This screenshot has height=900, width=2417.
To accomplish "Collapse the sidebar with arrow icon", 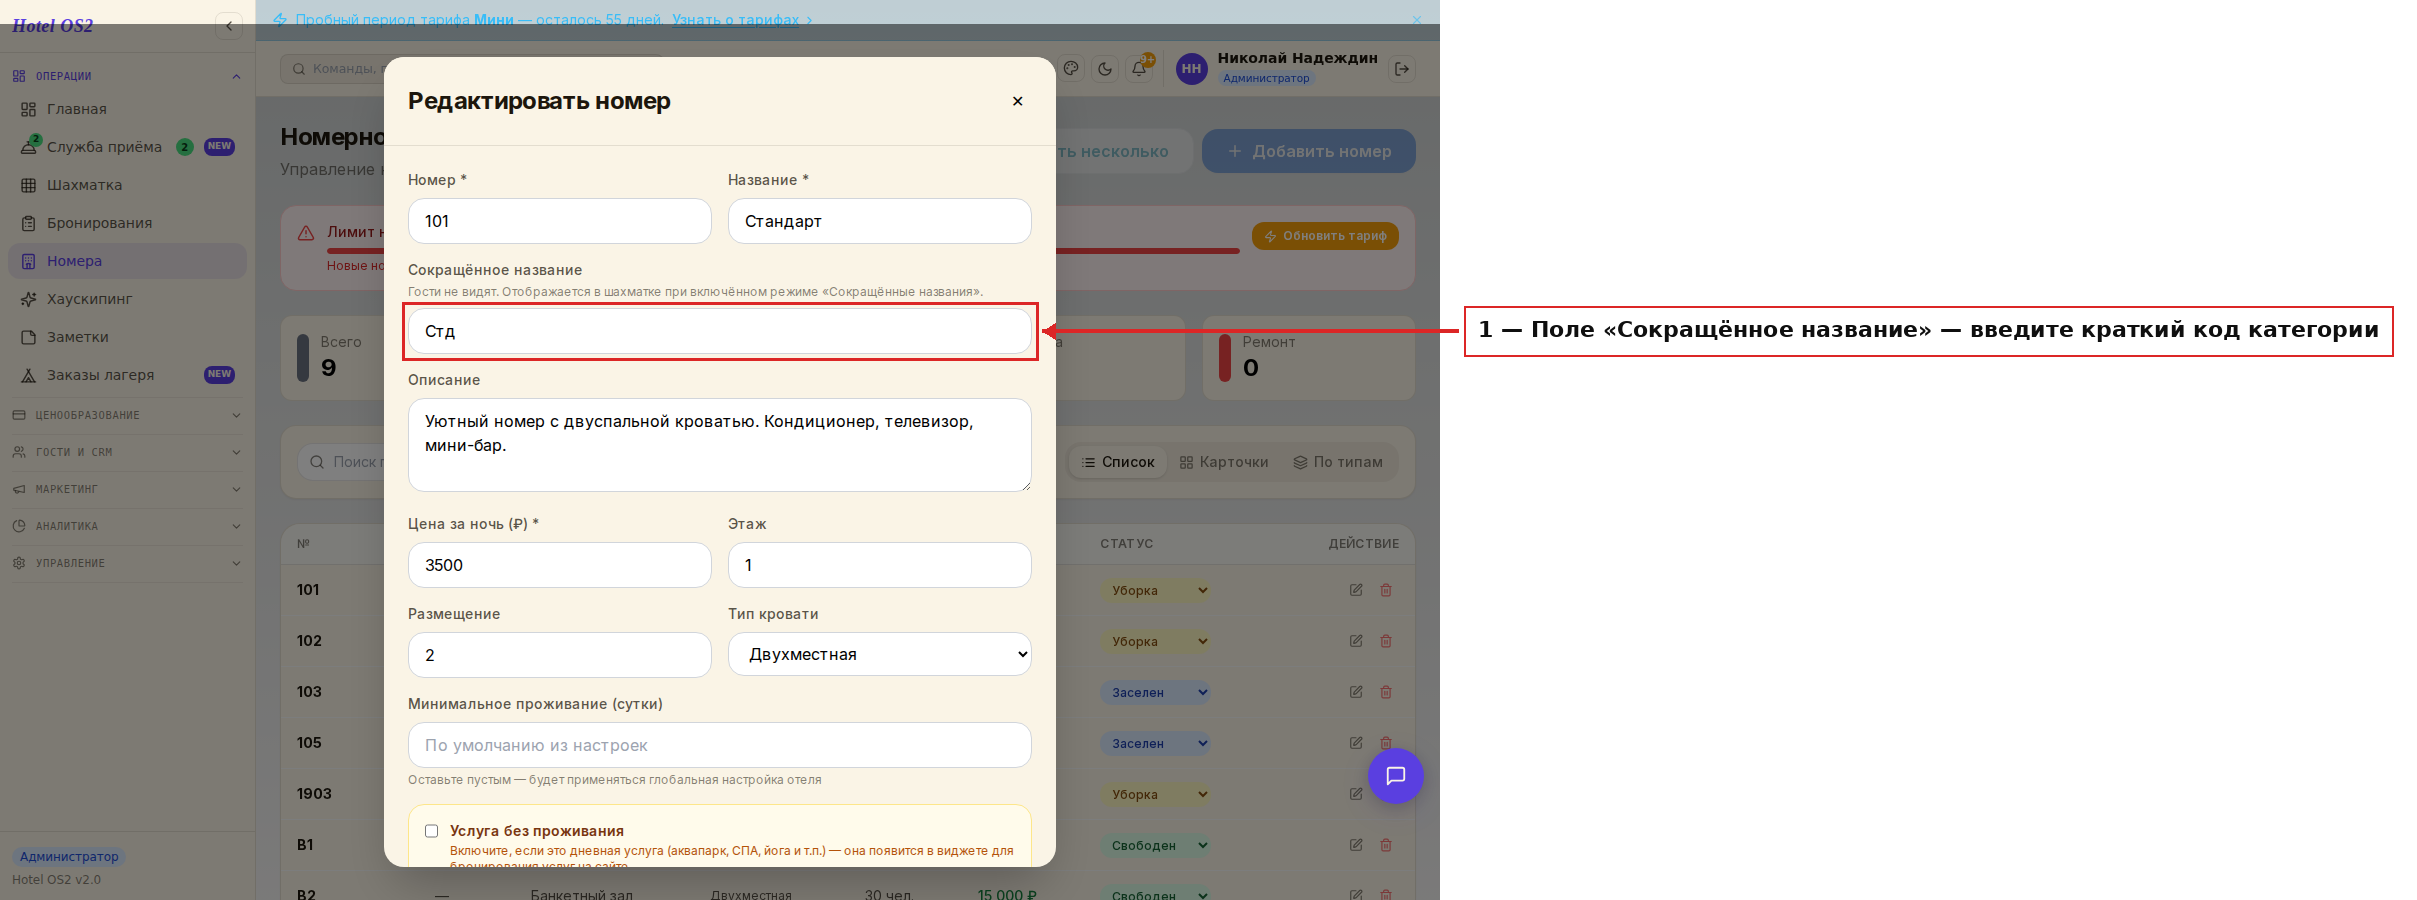I will point(229,26).
